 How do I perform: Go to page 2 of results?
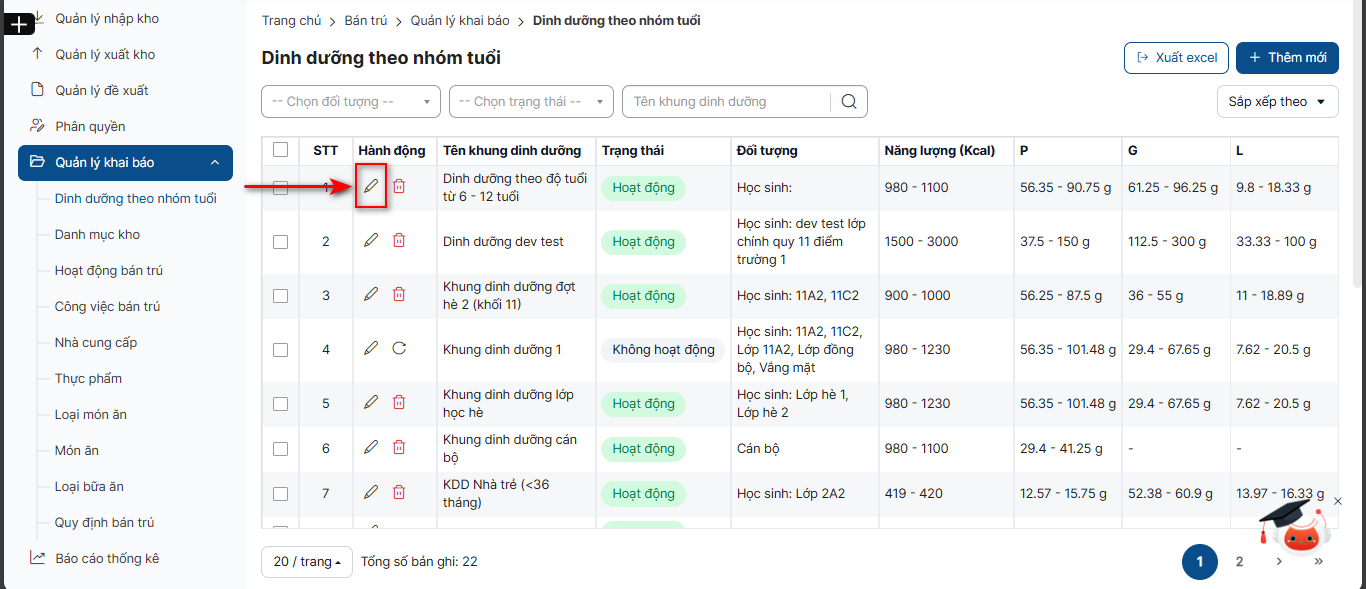tap(1239, 562)
